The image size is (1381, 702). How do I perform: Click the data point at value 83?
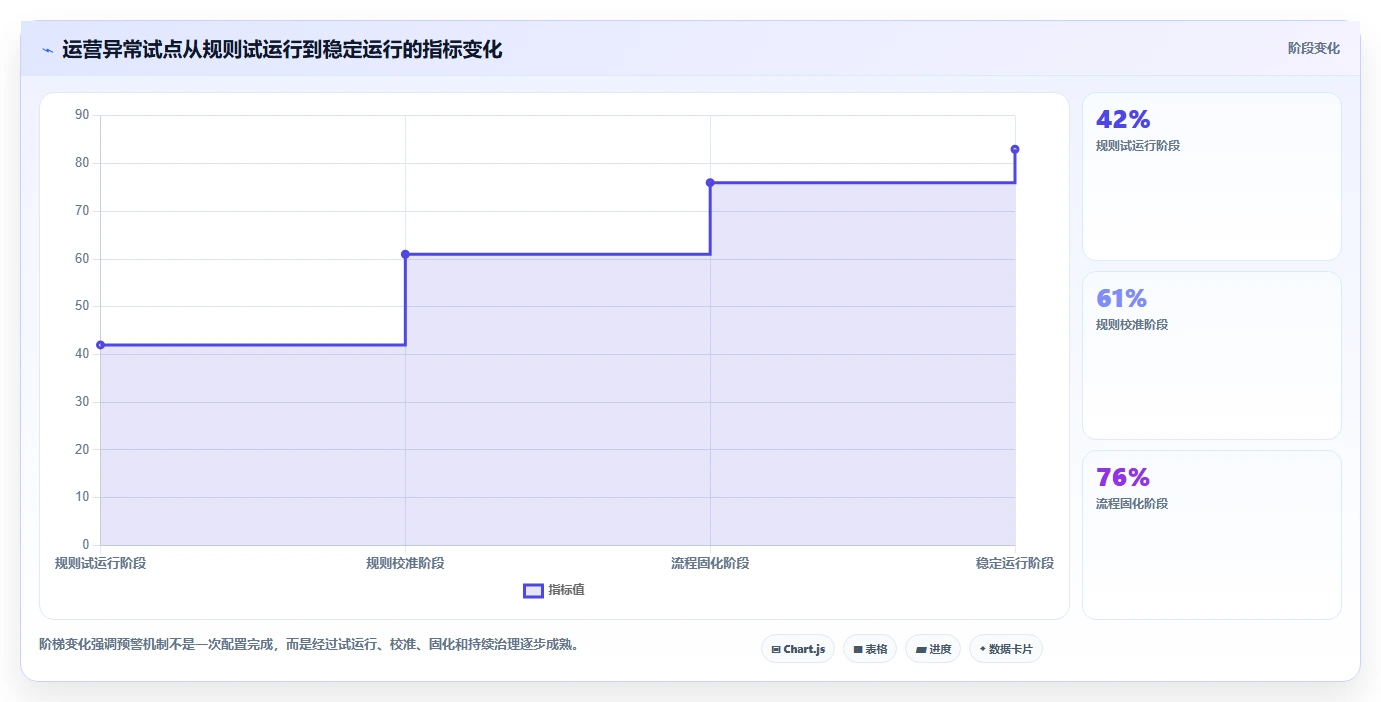pyautogui.click(x=1015, y=149)
